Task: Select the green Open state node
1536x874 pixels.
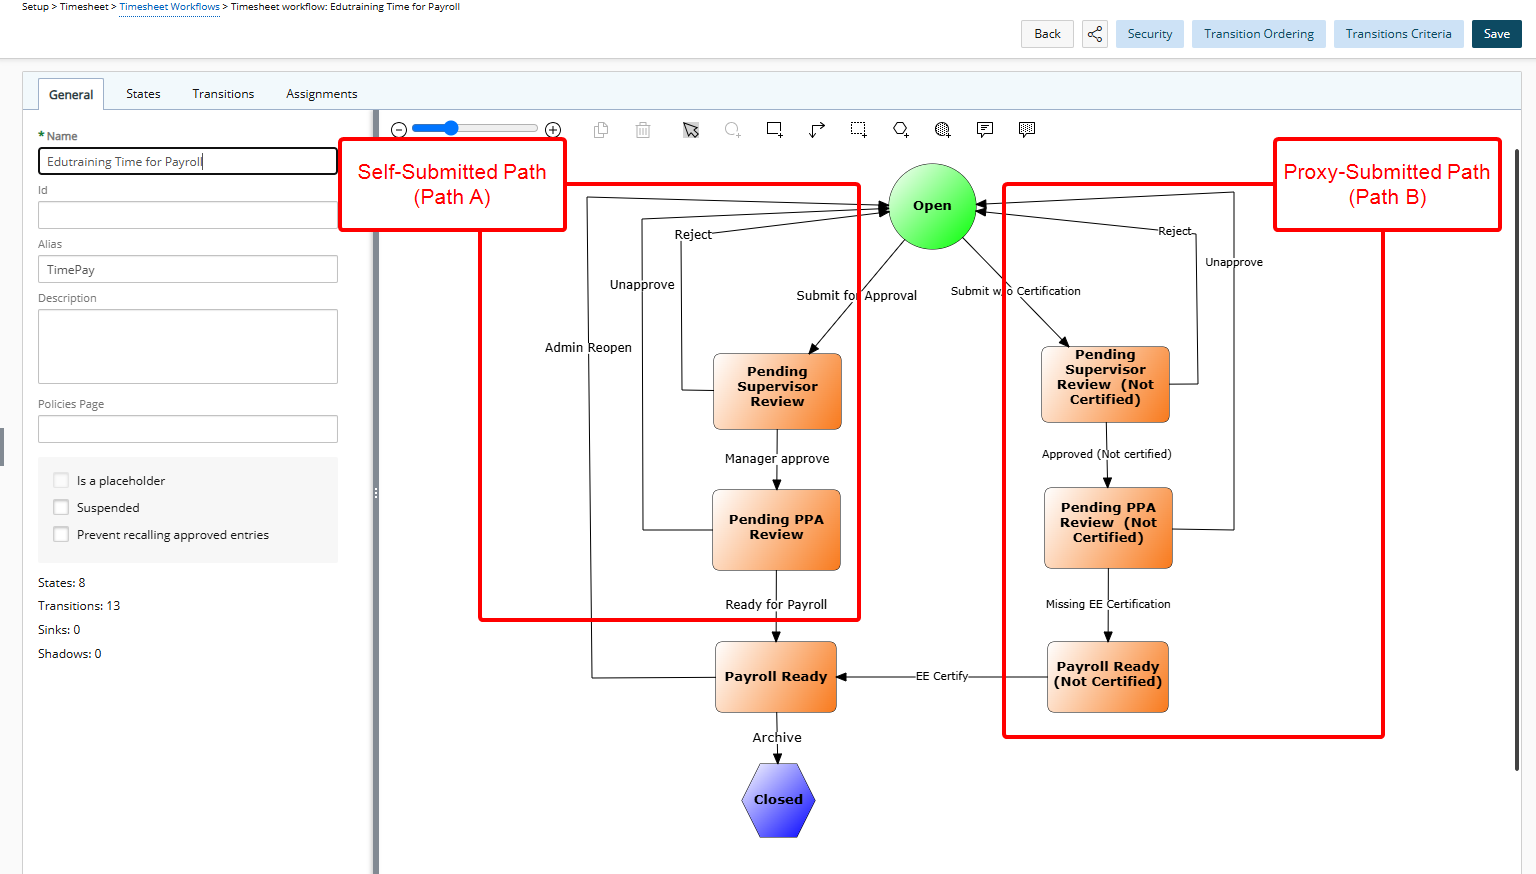Action: pos(932,206)
